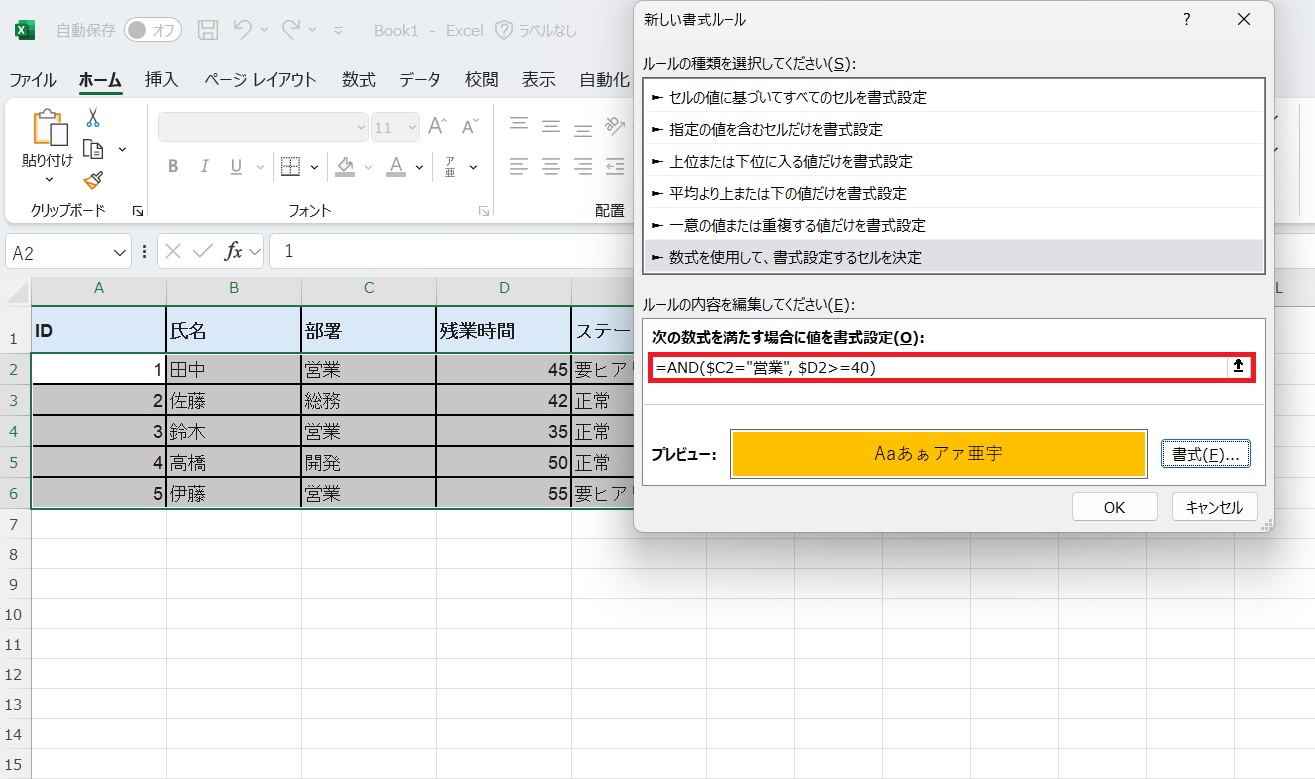The image size is (1315, 779).
Task: Open the データ ribbon tab
Action: (x=419, y=80)
